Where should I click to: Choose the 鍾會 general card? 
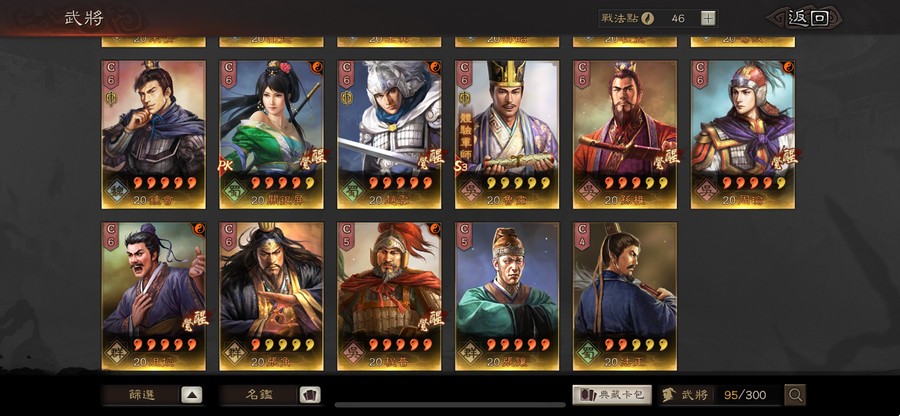(154, 134)
